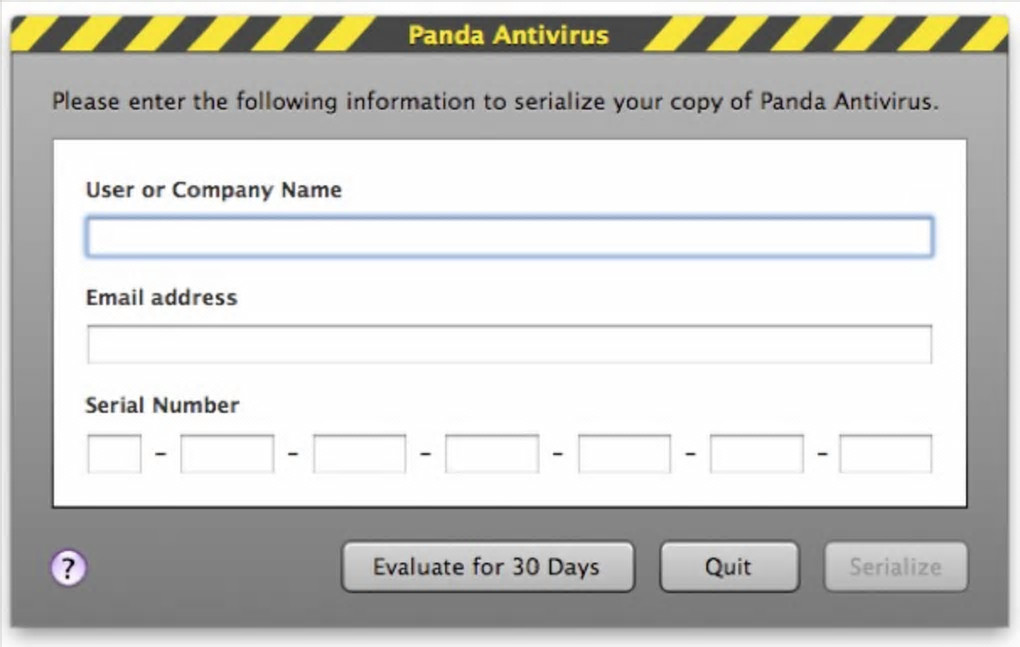Click the third serial number box
1020x647 pixels.
tap(359, 453)
